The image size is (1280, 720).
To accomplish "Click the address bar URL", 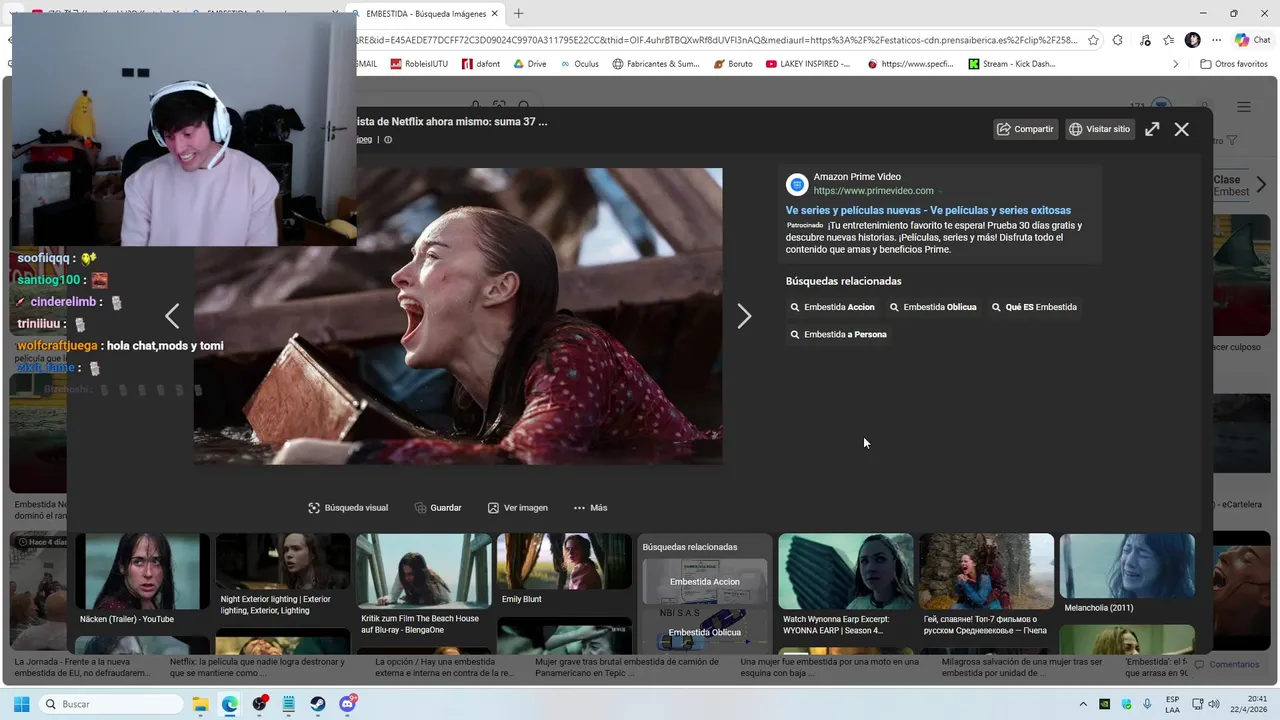I will pyautogui.click(x=717, y=40).
